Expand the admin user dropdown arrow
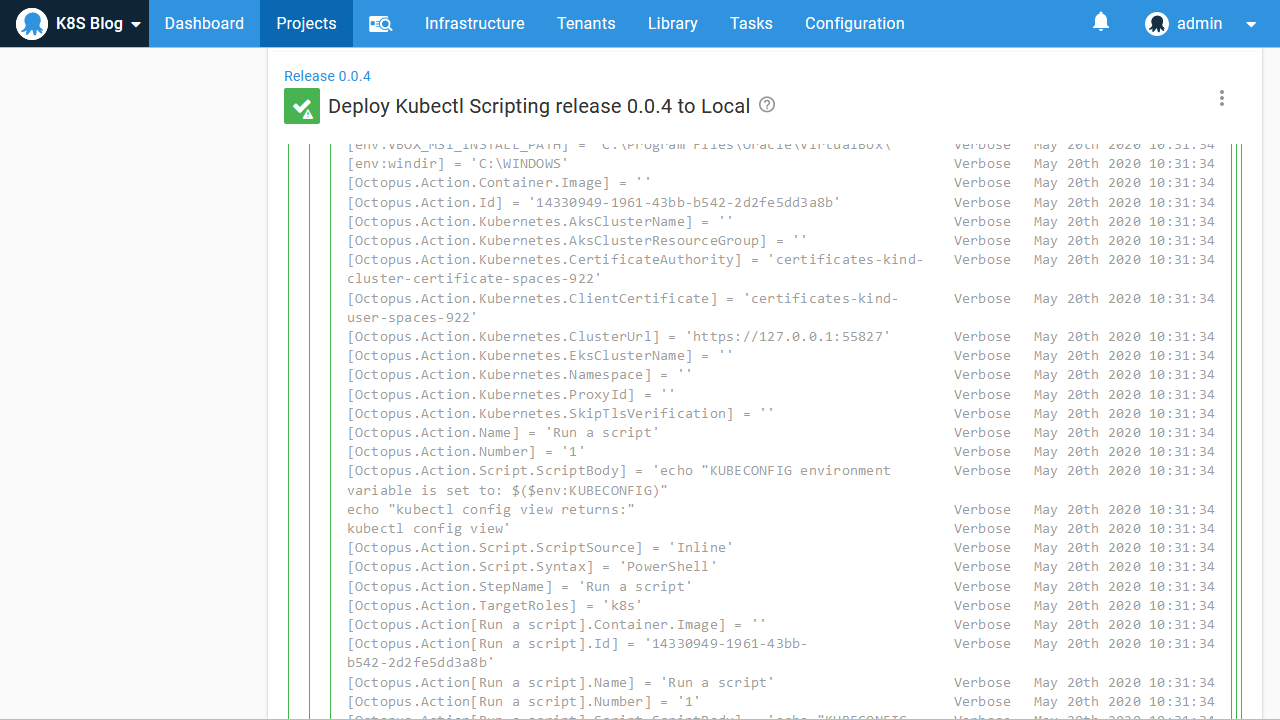The width and height of the screenshot is (1280, 720). [1251, 25]
